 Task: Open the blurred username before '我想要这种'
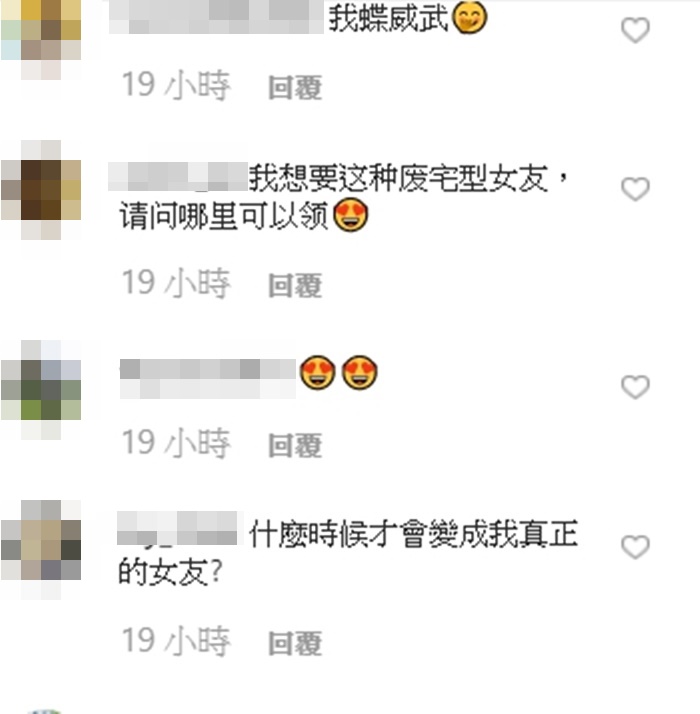pos(178,176)
